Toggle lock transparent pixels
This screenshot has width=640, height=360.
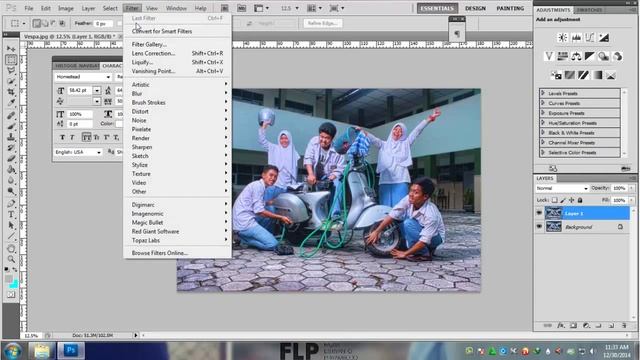(x=554, y=200)
